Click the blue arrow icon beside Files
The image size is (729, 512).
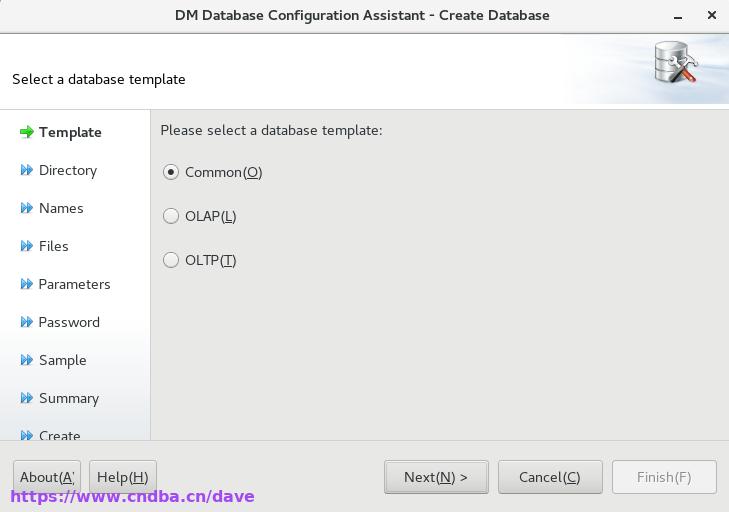[x=27, y=246]
